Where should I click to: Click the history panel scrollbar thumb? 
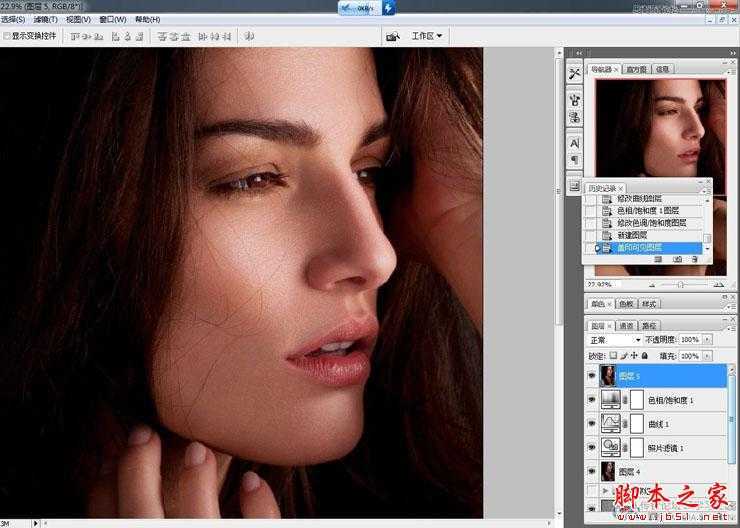pos(707,239)
